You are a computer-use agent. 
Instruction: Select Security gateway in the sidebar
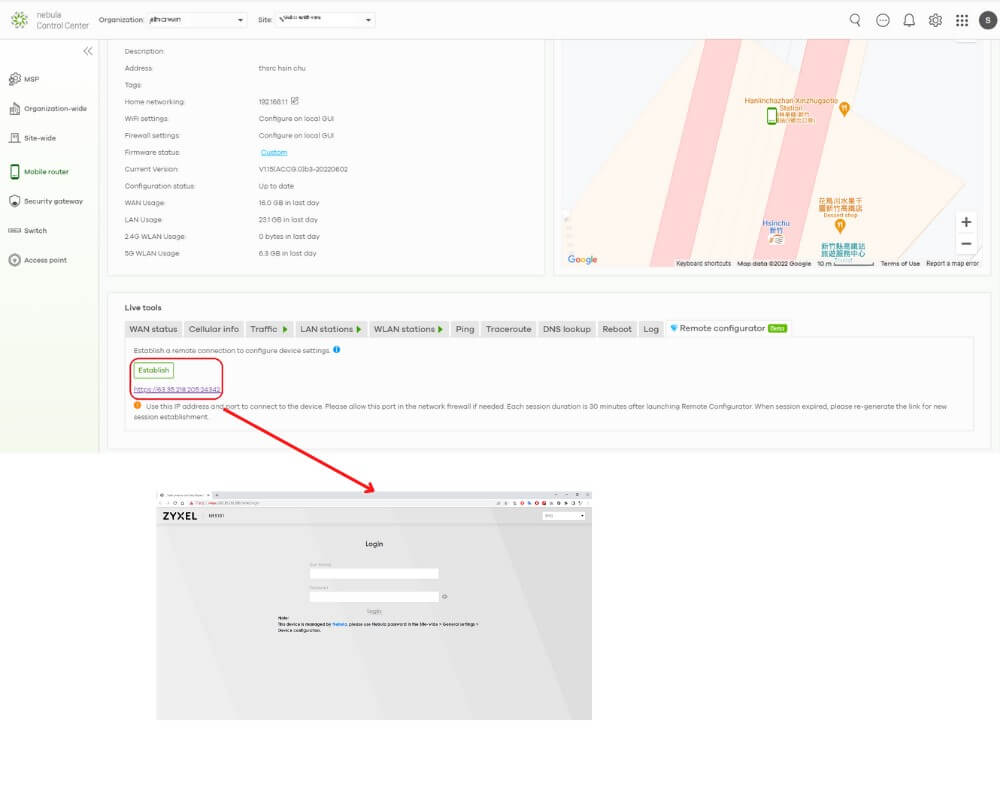(52, 201)
